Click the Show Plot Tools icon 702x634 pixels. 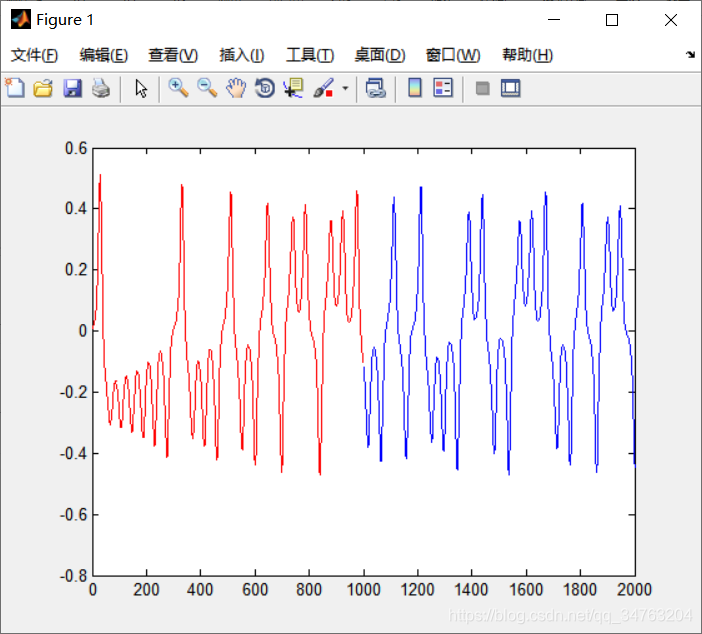[x=511, y=88]
